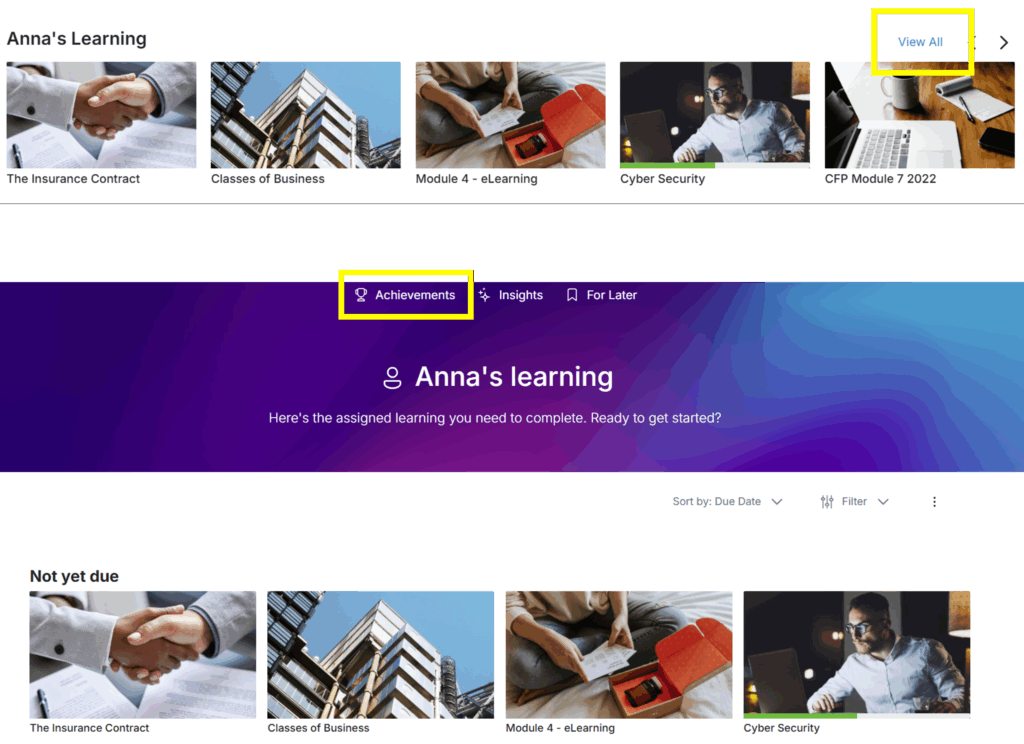The height and width of the screenshot is (744, 1024).
Task: Switch to the Achievements tab
Action: coord(405,295)
